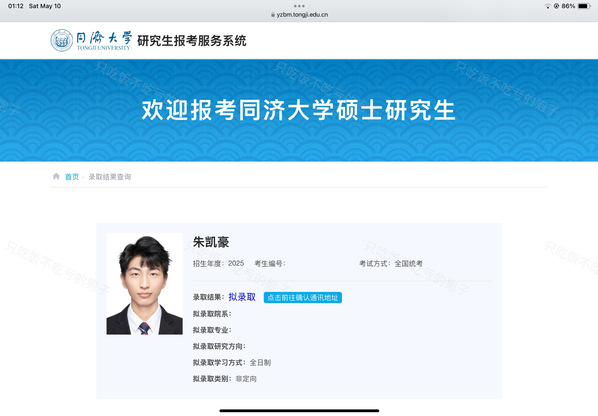The height and width of the screenshot is (416, 598).
Task: Select the 考试方式: 全国统考 text
Action: click(x=391, y=263)
